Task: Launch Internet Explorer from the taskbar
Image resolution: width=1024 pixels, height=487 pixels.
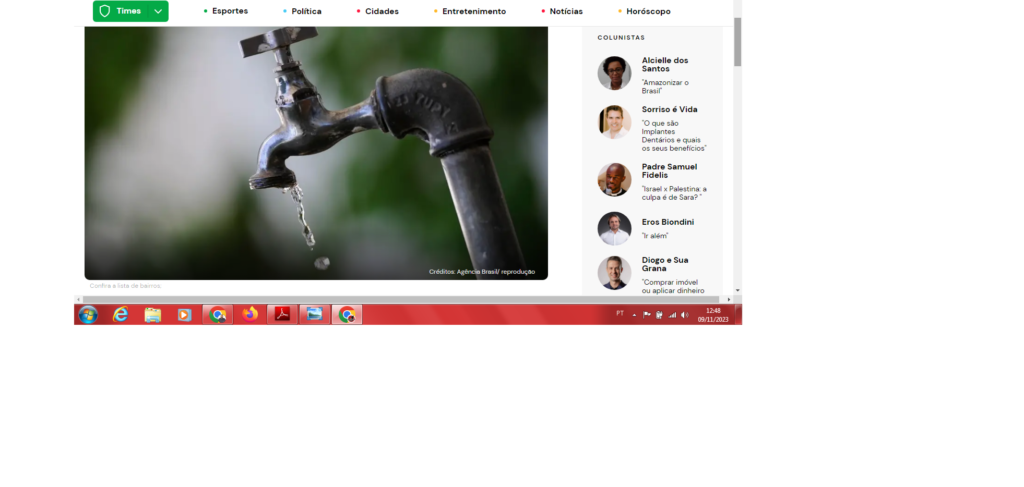Action: click(x=121, y=315)
